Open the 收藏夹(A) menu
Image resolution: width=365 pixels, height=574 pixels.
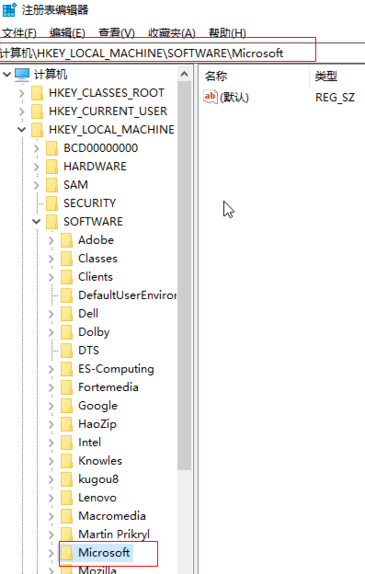171,33
